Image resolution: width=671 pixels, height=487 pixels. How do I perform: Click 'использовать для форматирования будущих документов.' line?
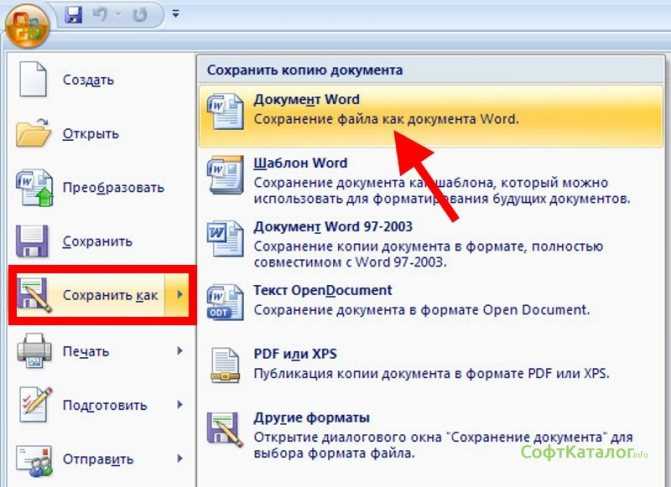tap(442, 199)
